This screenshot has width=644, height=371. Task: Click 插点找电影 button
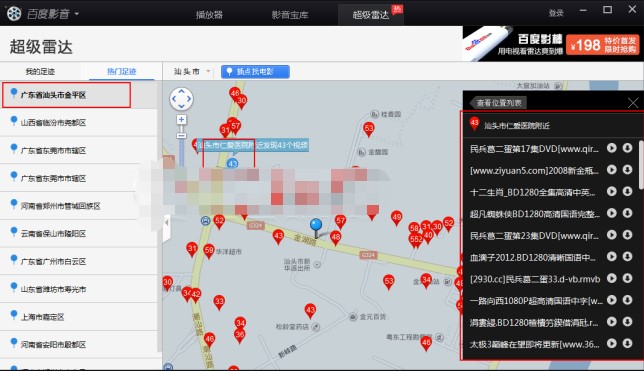(255, 71)
